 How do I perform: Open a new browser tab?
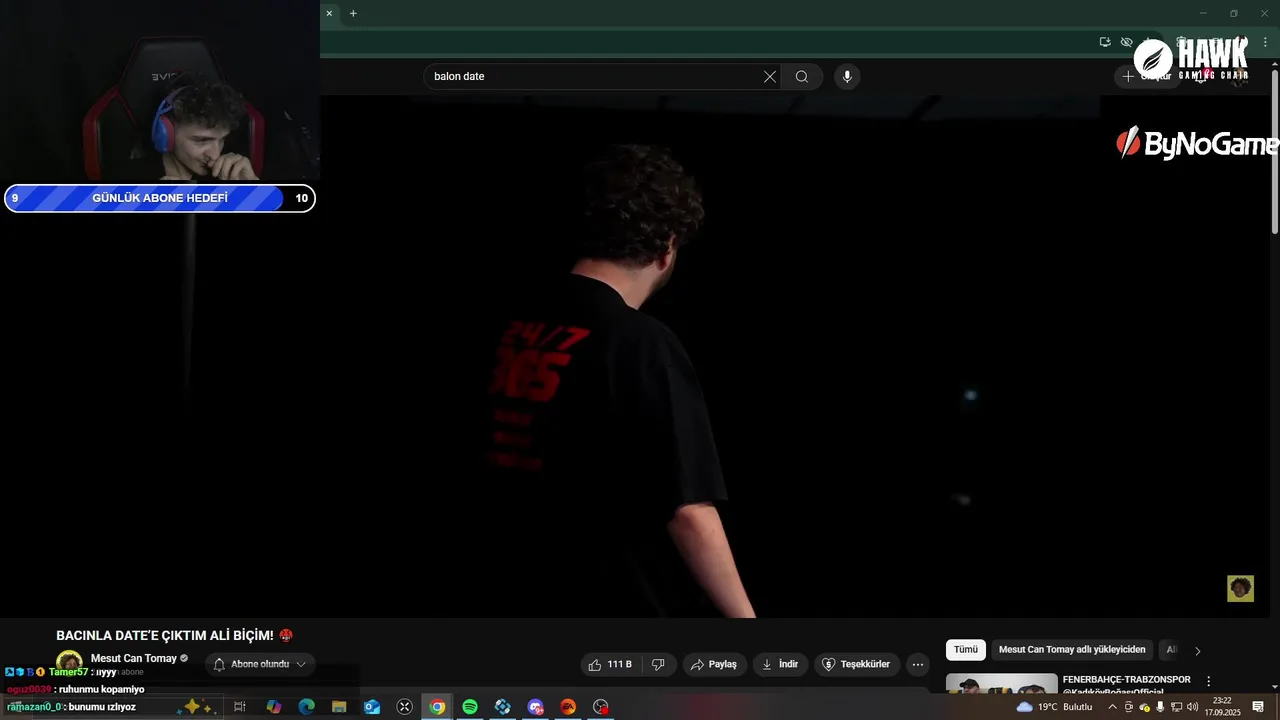point(353,13)
